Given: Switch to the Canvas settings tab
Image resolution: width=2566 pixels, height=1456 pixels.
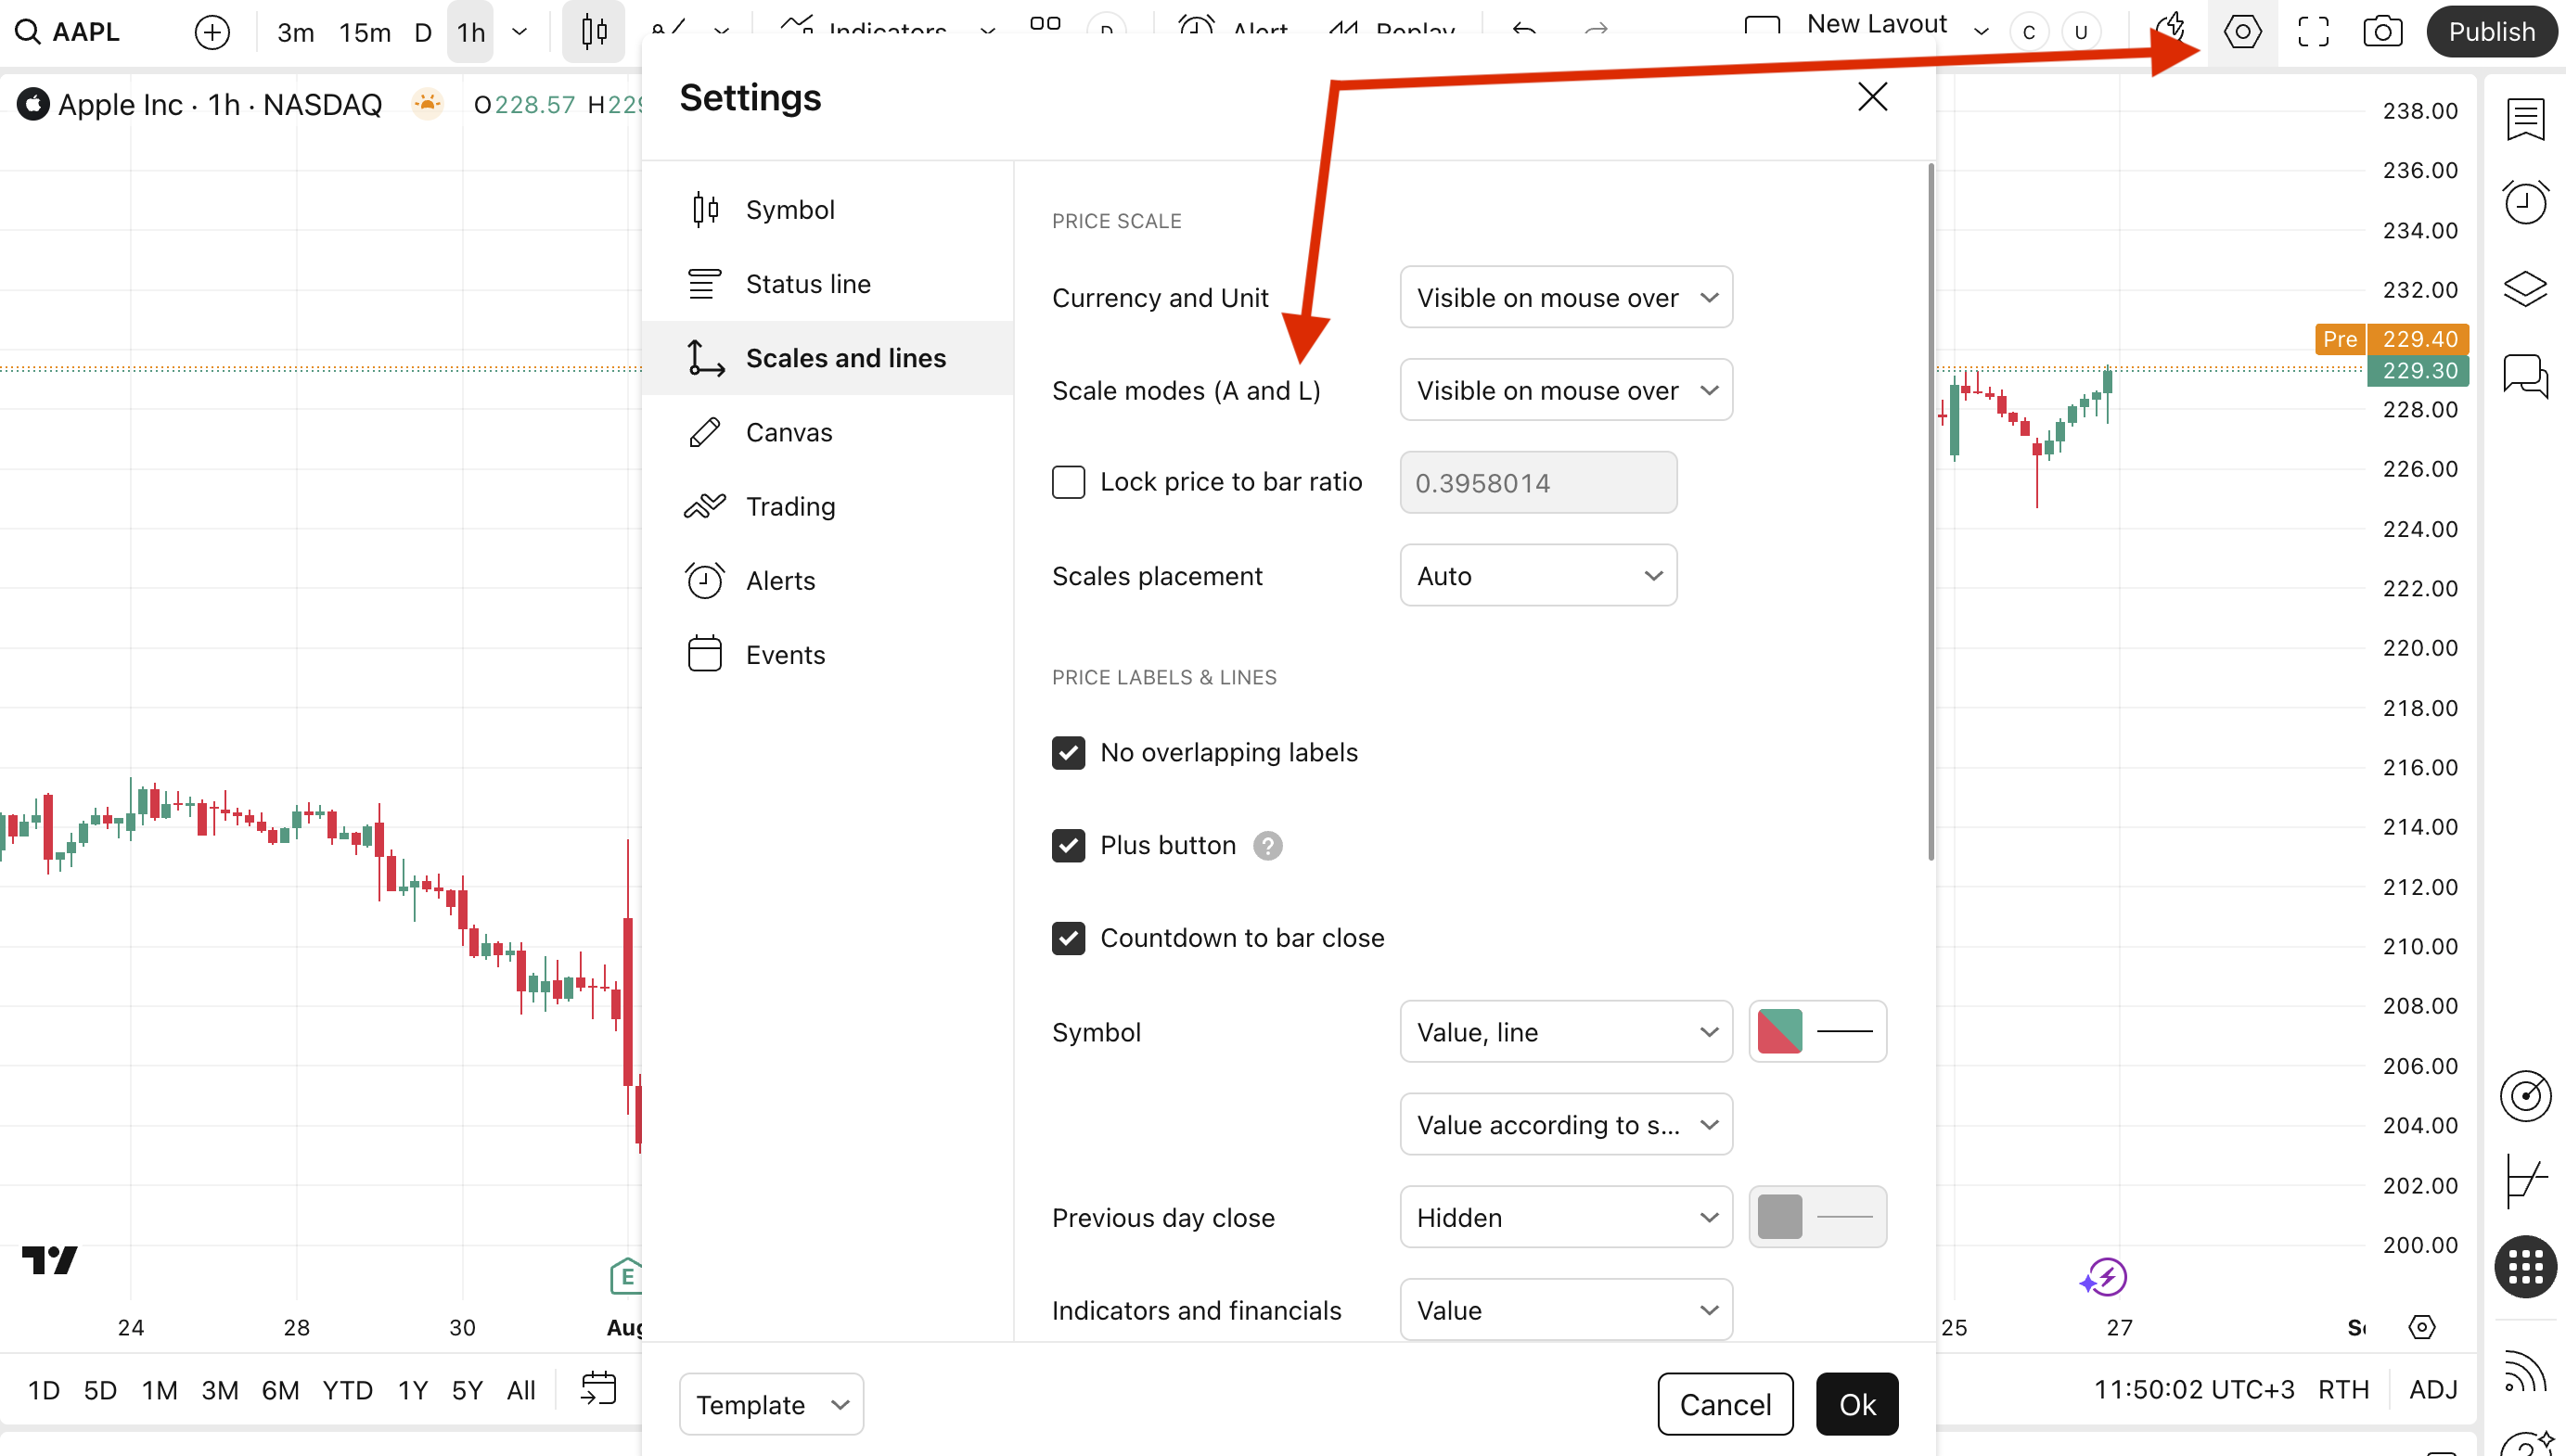Looking at the screenshot, I should coord(788,432).
